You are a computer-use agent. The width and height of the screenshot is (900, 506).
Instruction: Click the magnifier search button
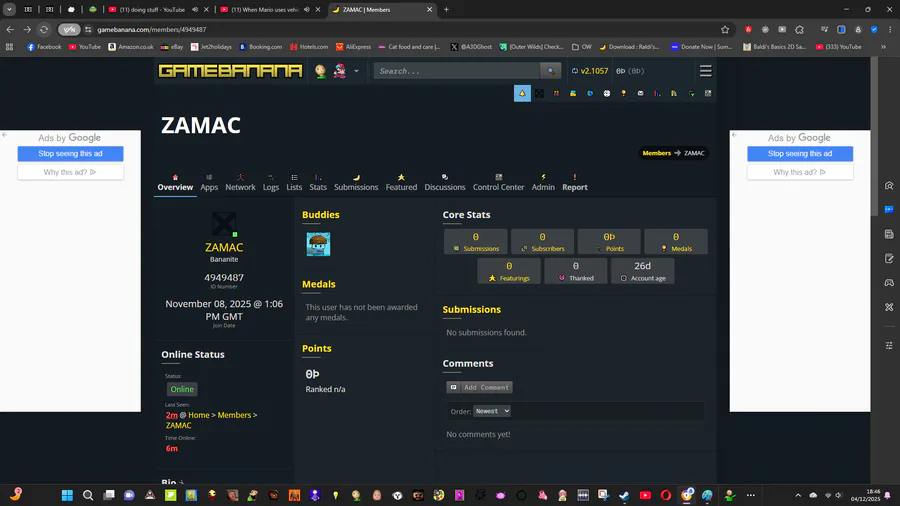click(x=550, y=71)
